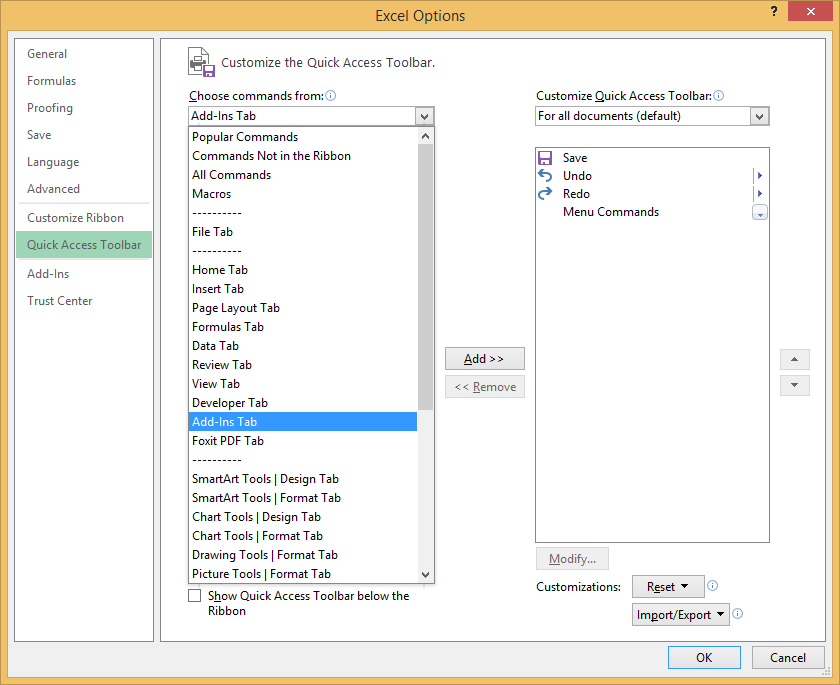The width and height of the screenshot is (840, 685).
Task: Click info icon next to Import/Export
Action: point(738,614)
